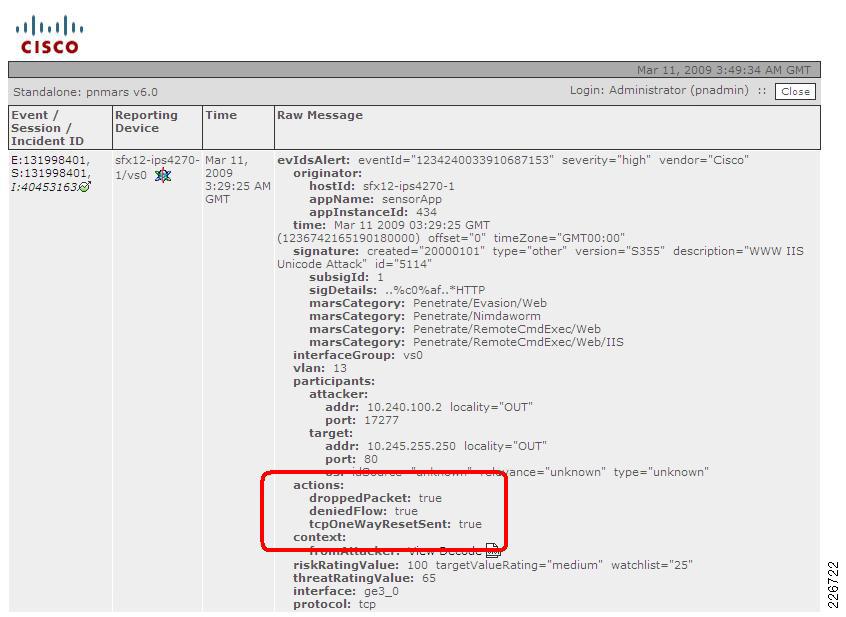Image resolution: width=846 pixels, height=617 pixels.
Task: Click interface ge3_0 line
Action: coord(346,591)
